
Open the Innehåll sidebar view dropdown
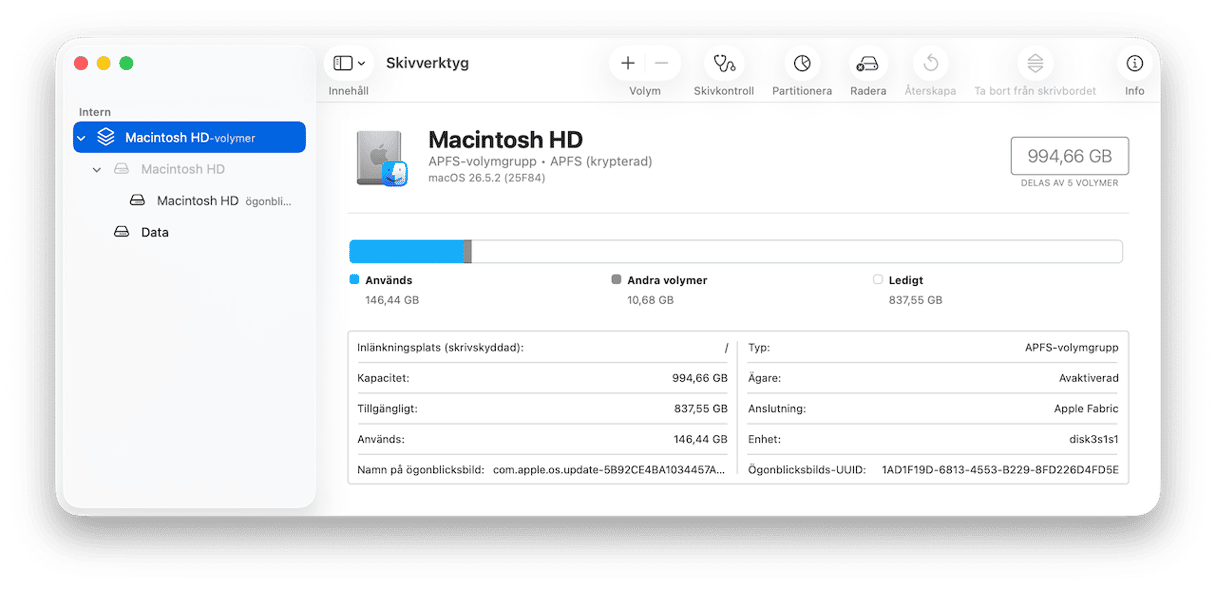pos(348,63)
